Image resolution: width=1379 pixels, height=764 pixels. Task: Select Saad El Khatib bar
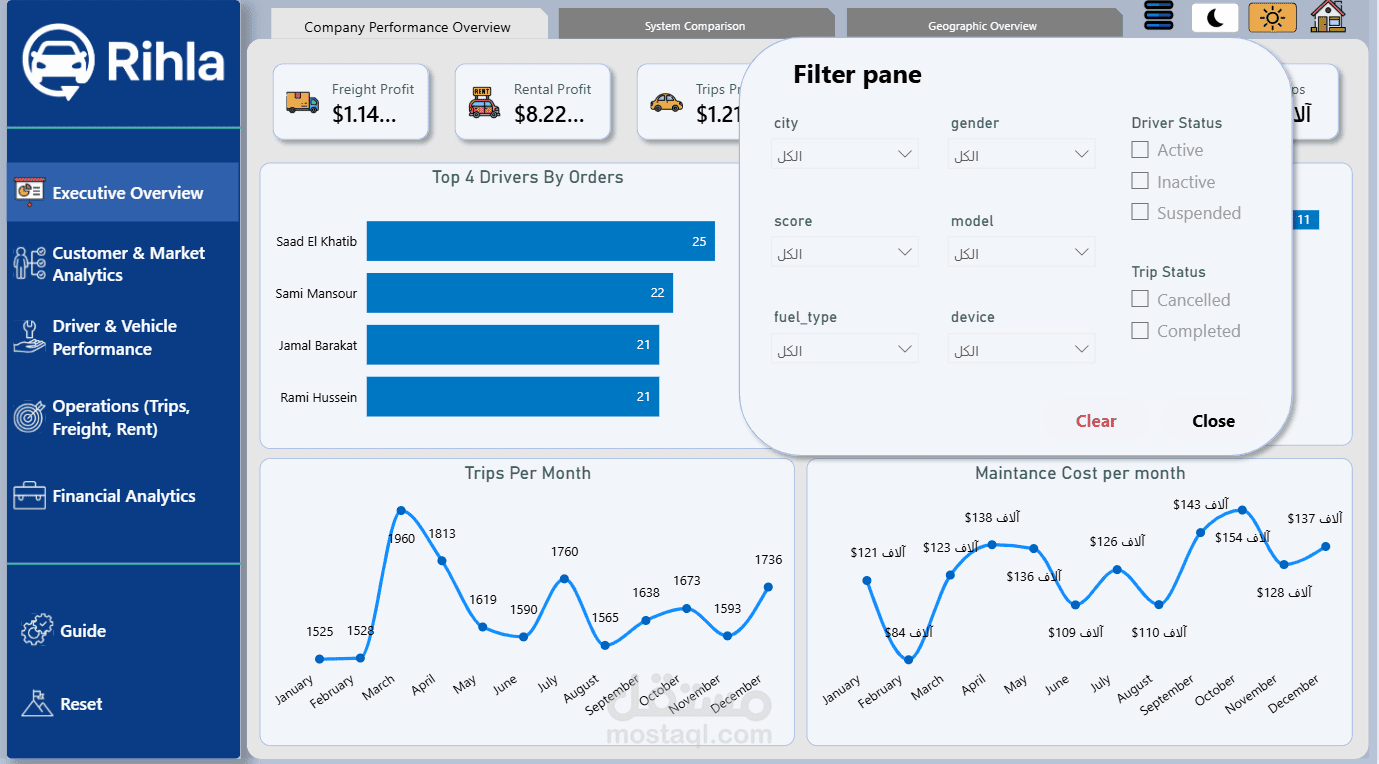click(541, 241)
